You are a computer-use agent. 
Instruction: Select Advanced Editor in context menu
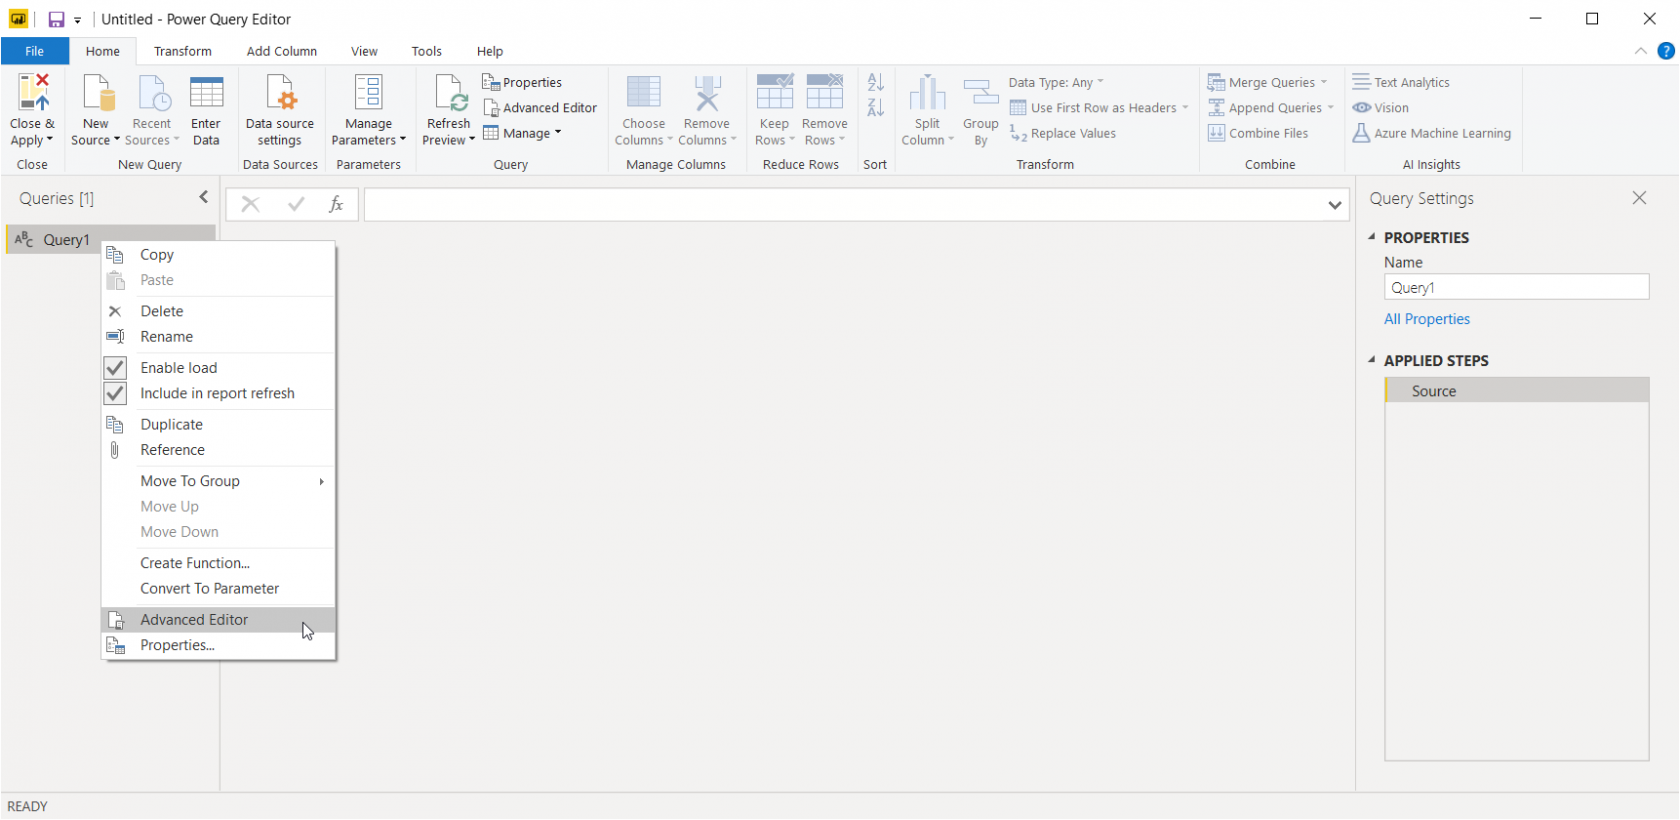(x=218, y=620)
